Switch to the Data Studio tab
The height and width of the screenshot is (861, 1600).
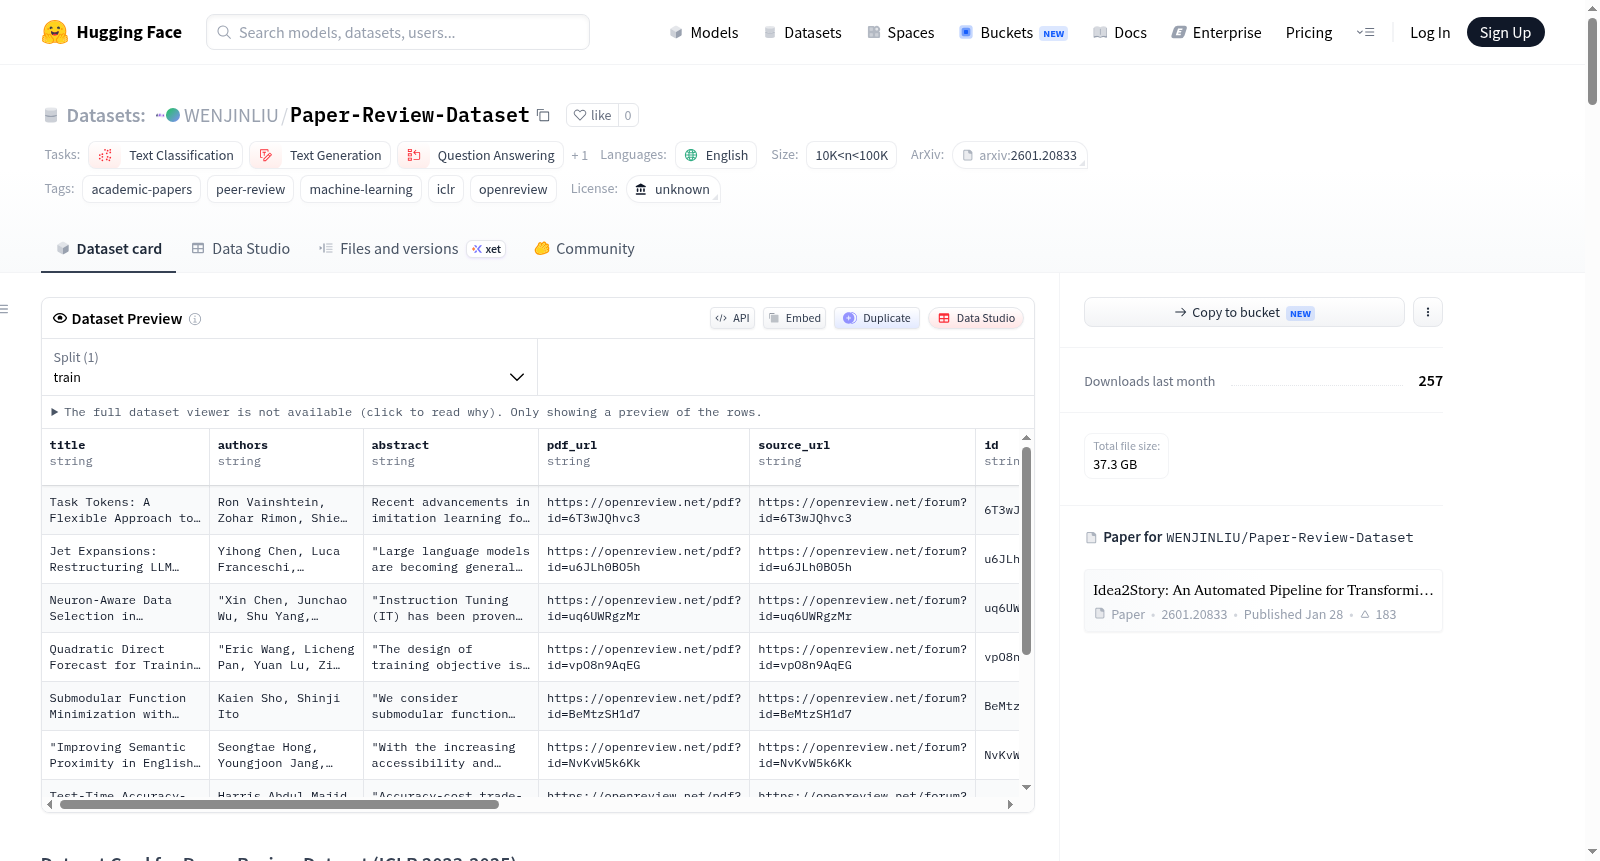(241, 249)
